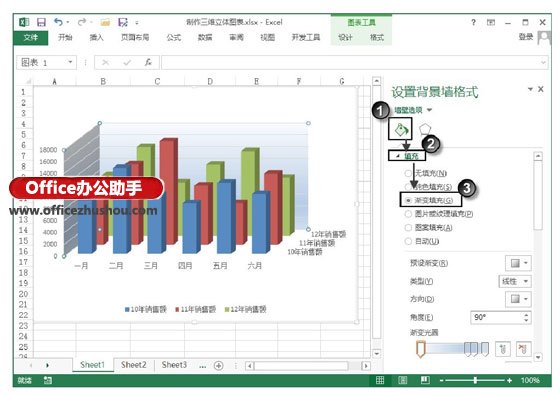Click the 12年销售额 legend entry
Screen dimensions: 560x395
[245, 309]
